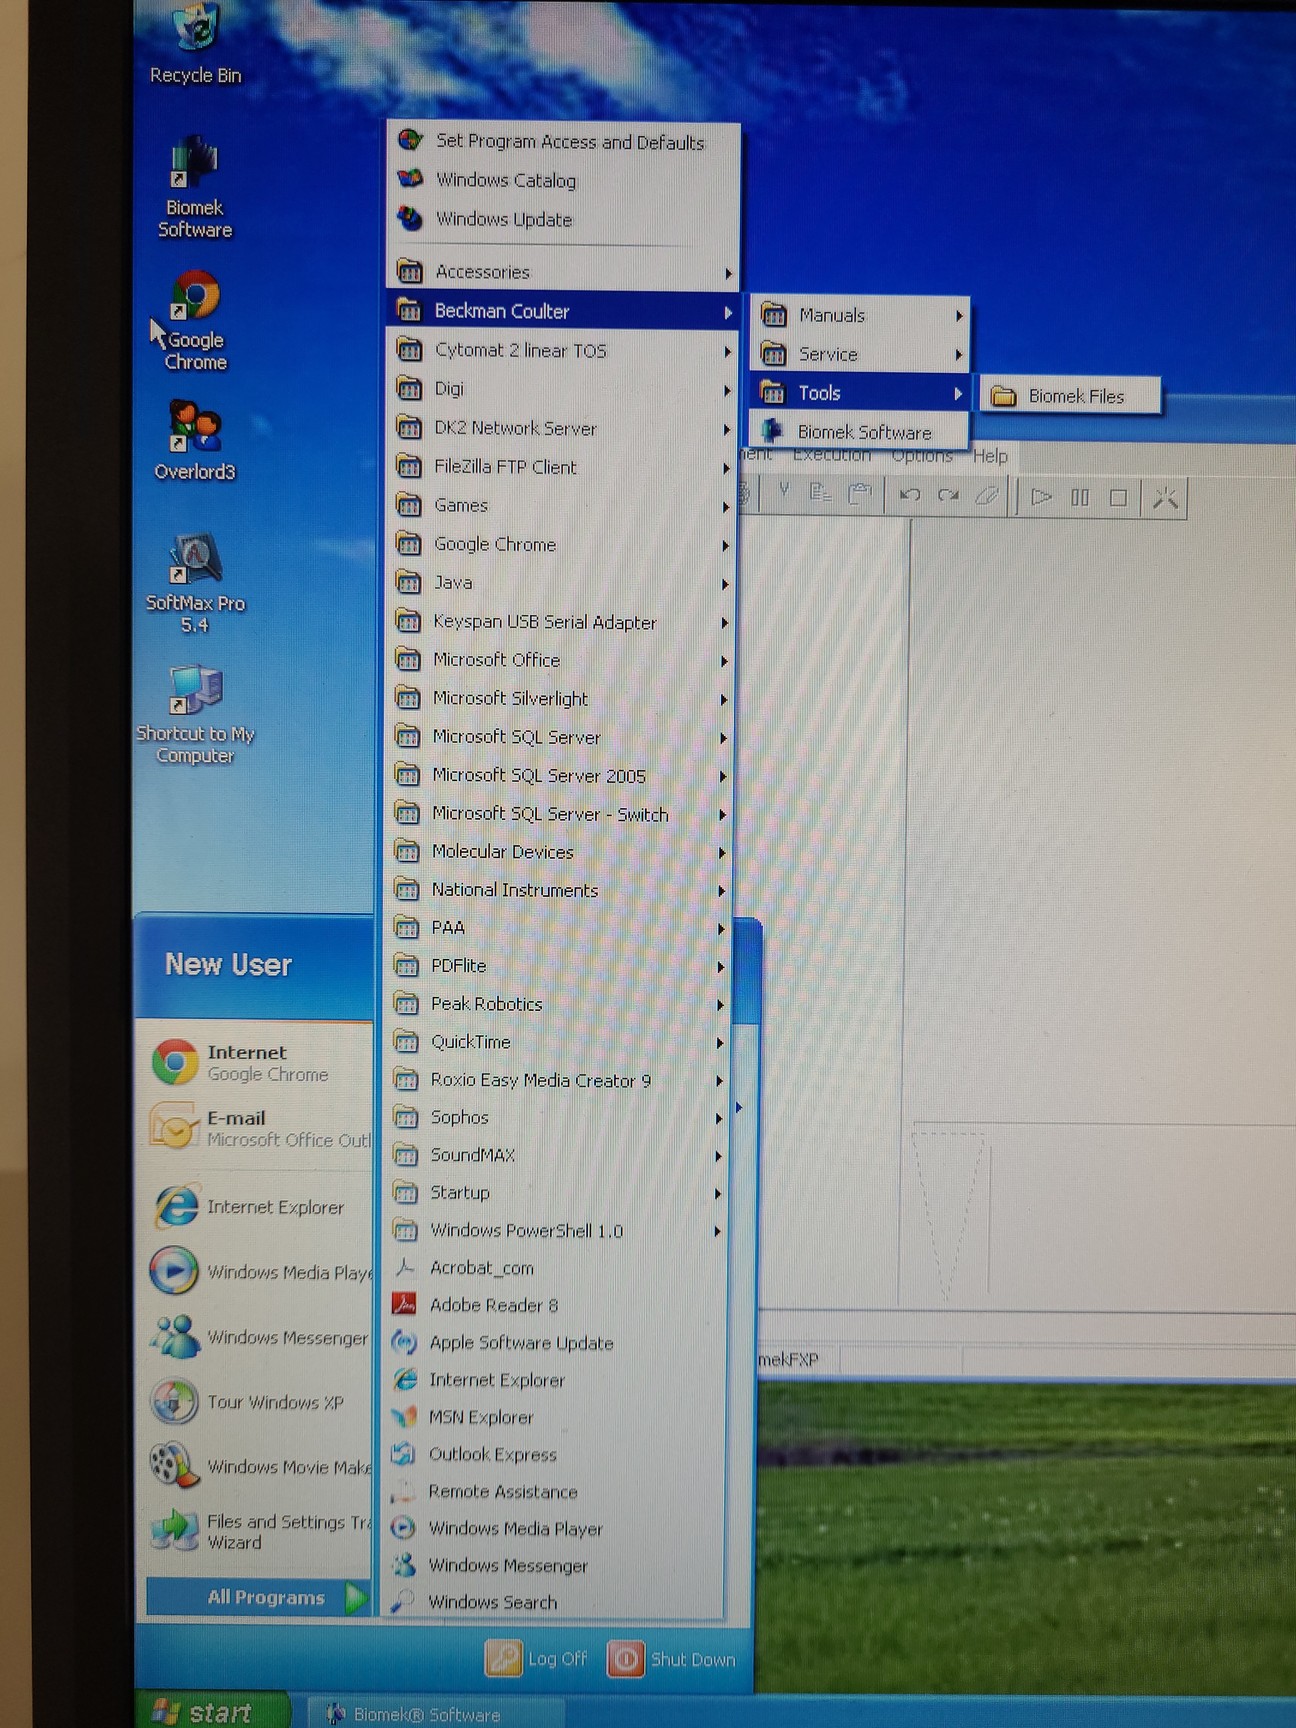This screenshot has height=1728, width=1296.
Task: Click the toolbar icon right of Stop
Action: (x=1165, y=498)
